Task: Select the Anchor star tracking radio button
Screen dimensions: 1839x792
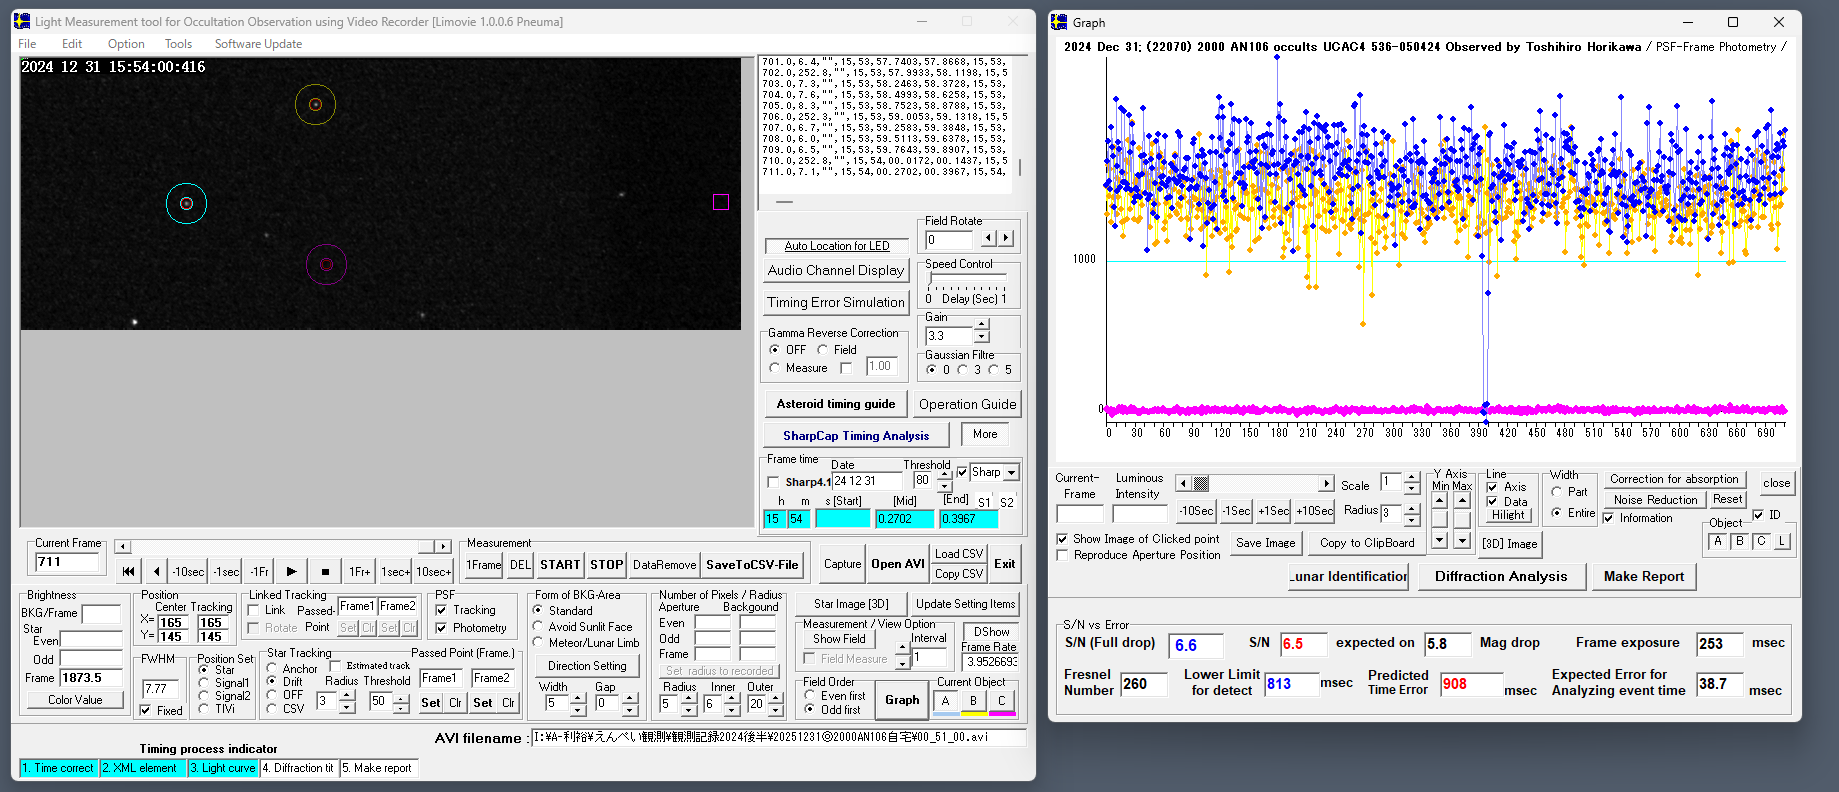Action: [272, 668]
